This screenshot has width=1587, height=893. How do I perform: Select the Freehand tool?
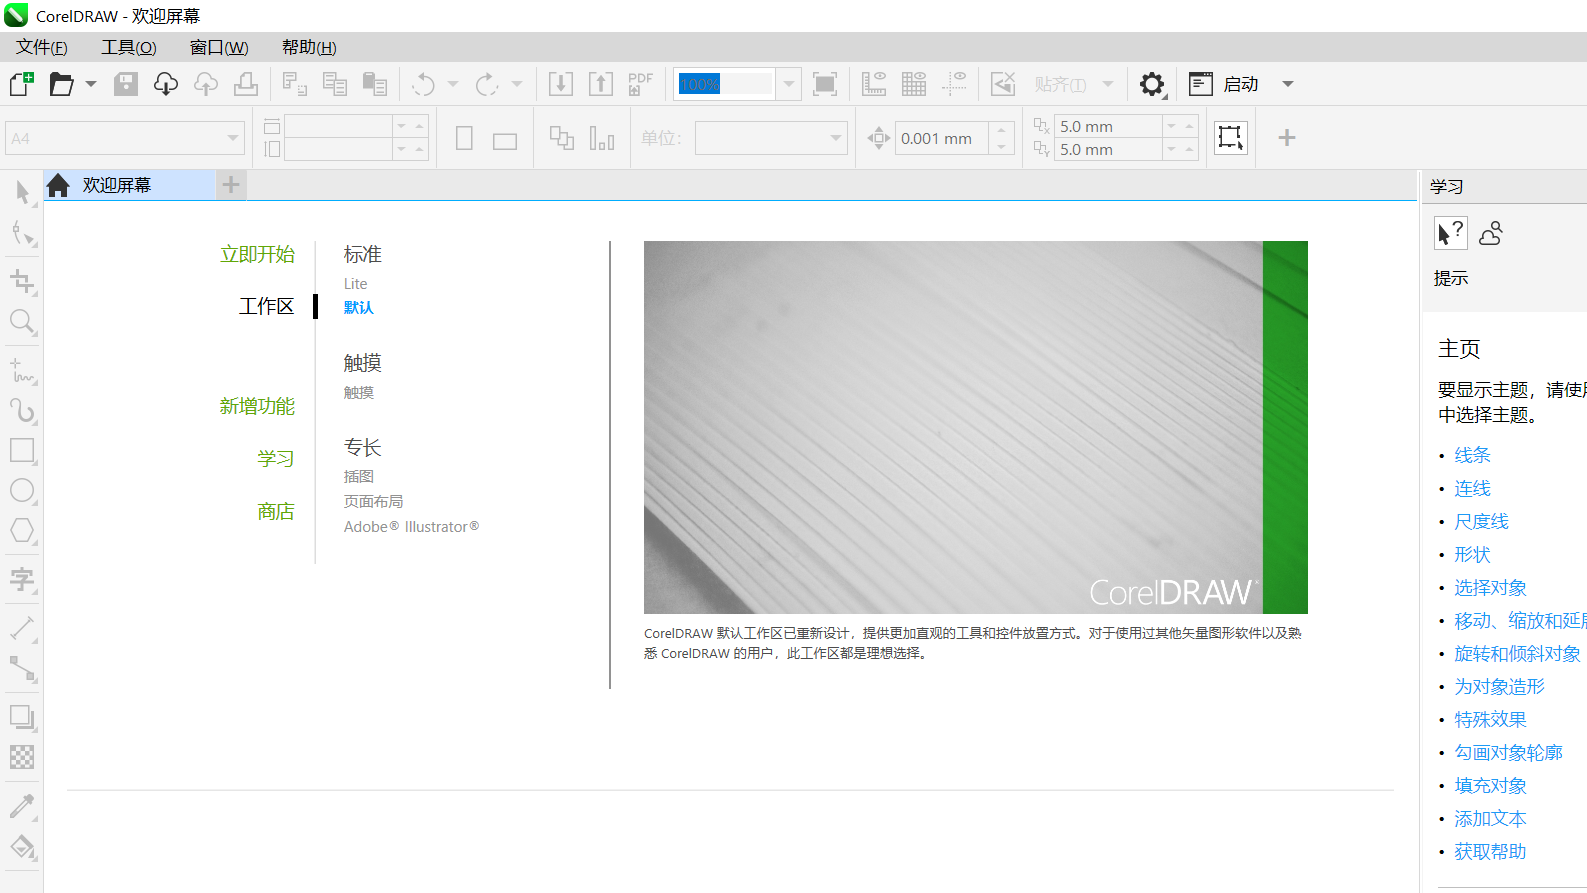[x=22, y=370]
